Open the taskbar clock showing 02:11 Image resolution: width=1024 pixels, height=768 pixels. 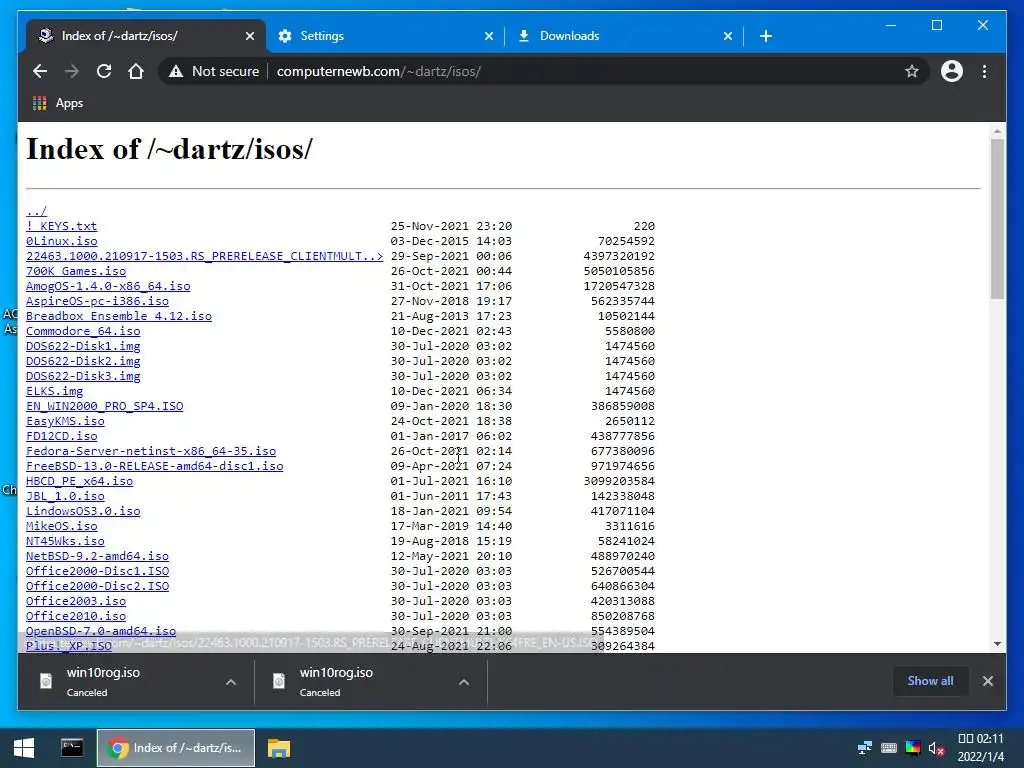(980, 748)
